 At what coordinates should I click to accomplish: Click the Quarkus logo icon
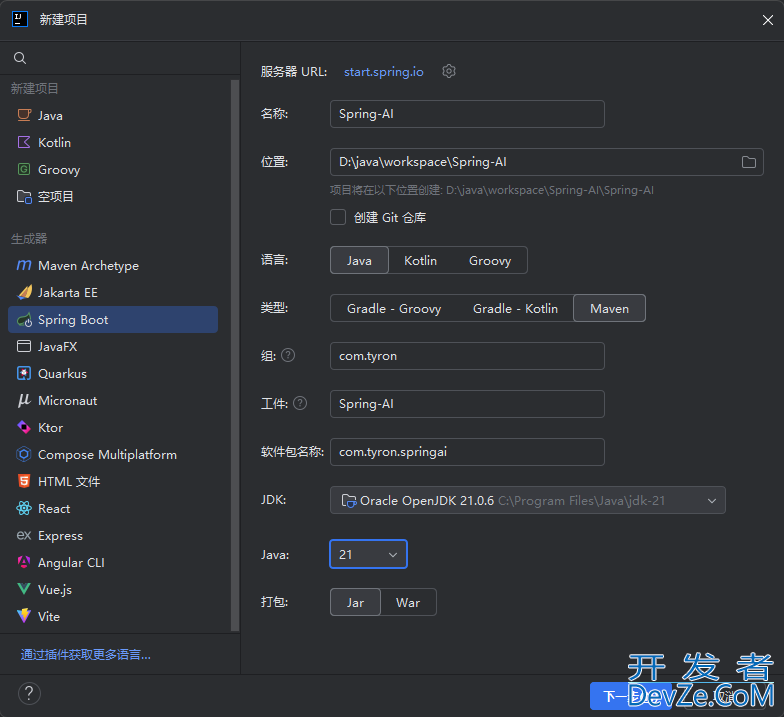pos(24,373)
